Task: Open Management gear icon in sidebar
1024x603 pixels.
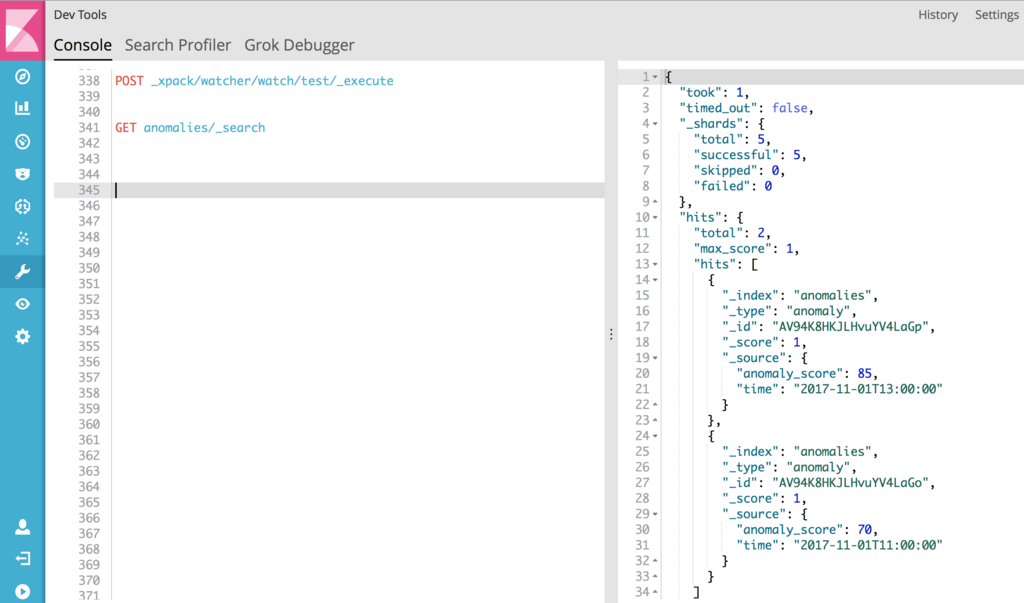Action: (x=22, y=336)
